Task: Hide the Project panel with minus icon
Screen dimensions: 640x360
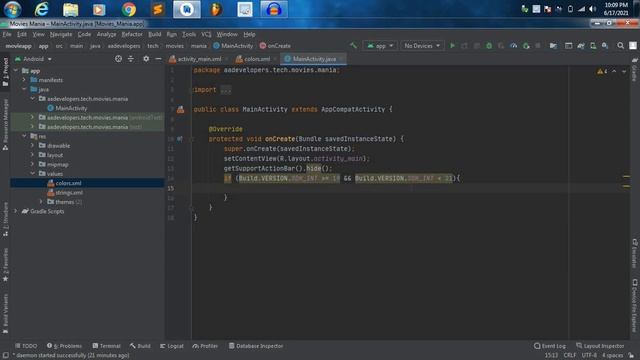Action: 158,59
